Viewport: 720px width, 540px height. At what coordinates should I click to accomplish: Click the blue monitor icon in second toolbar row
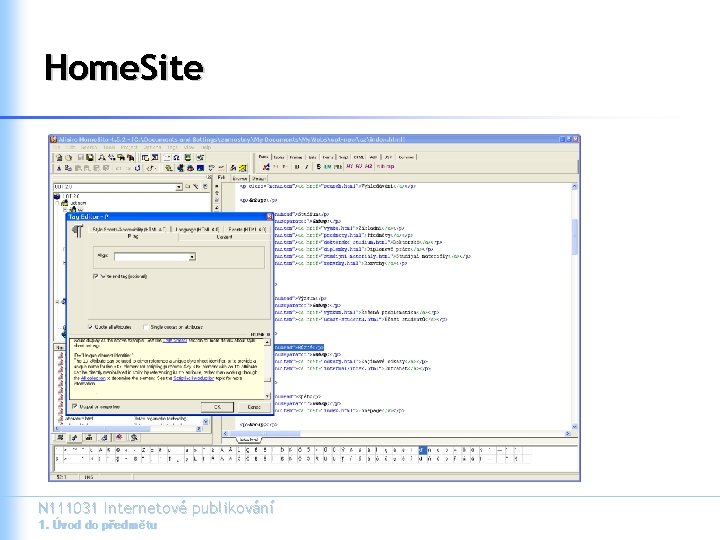pyautogui.click(x=200, y=168)
